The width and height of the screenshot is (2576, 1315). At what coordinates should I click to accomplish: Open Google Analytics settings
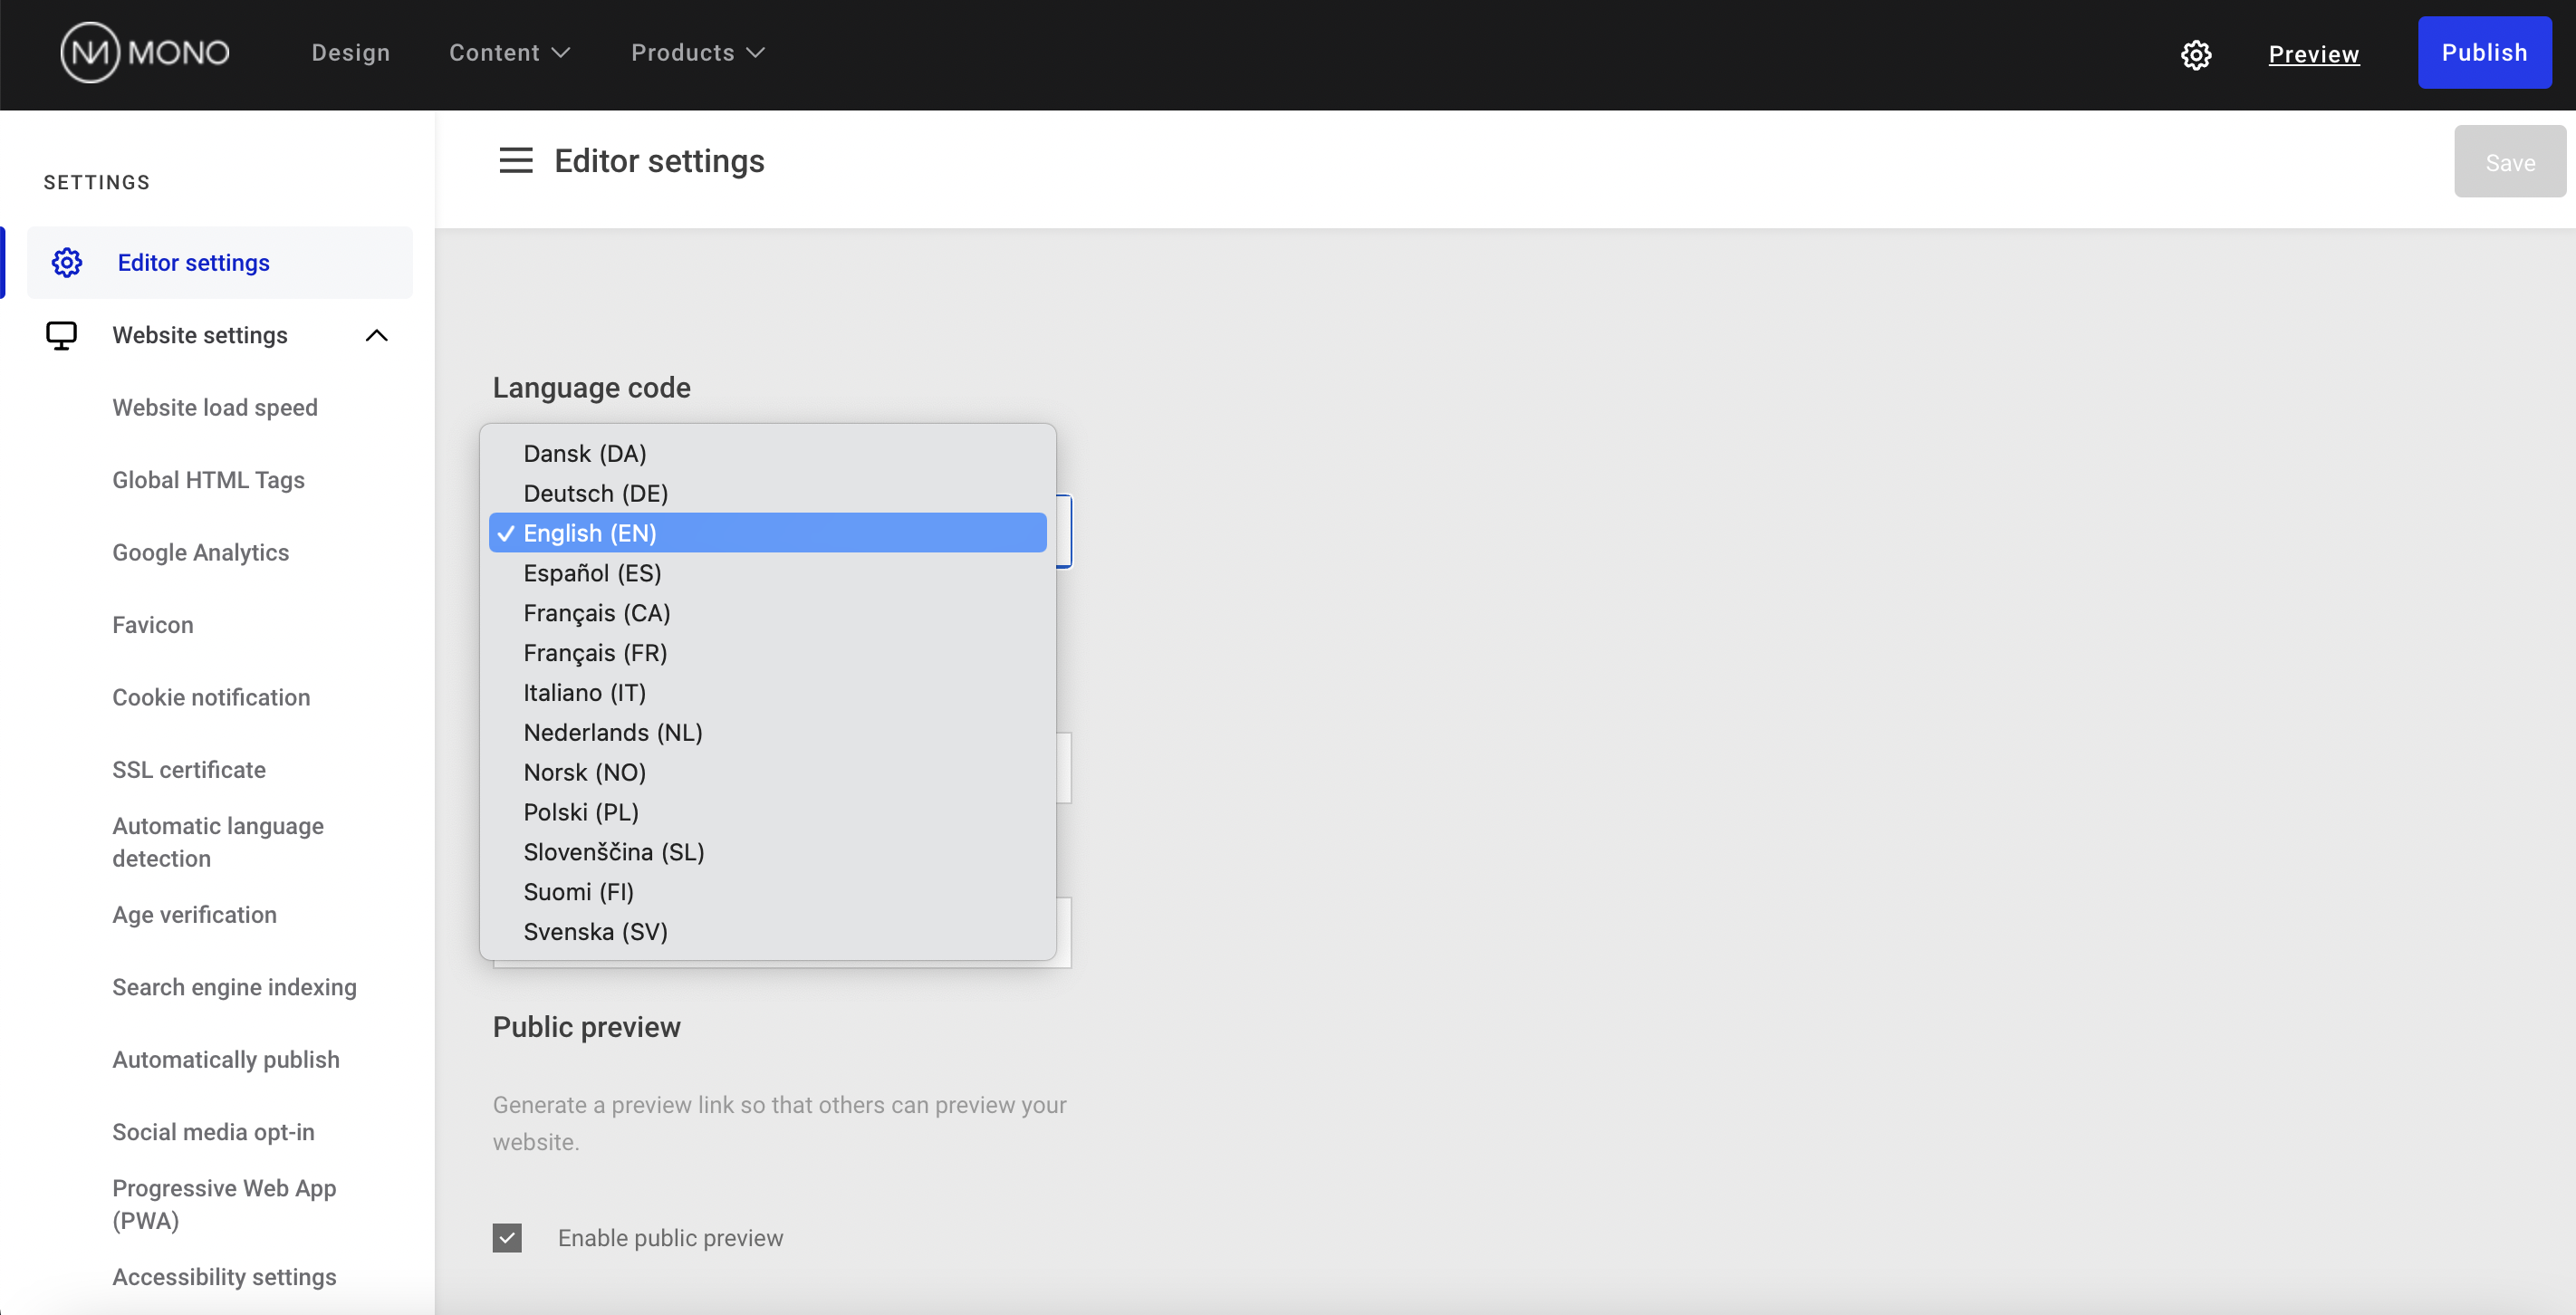pyautogui.click(x=200, y=552)
